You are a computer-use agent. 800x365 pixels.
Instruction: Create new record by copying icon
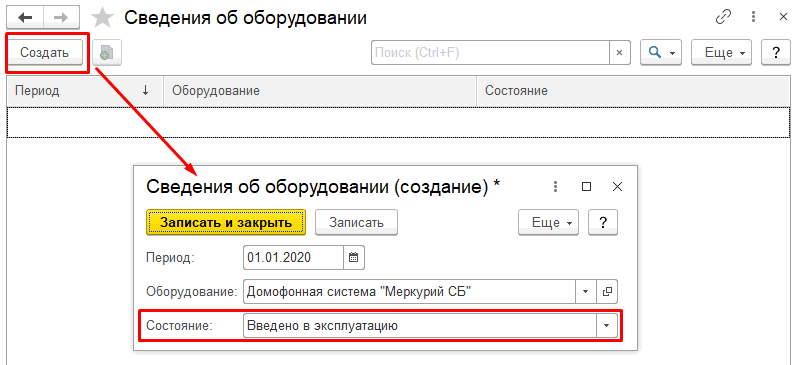click(x=107, y=53)
